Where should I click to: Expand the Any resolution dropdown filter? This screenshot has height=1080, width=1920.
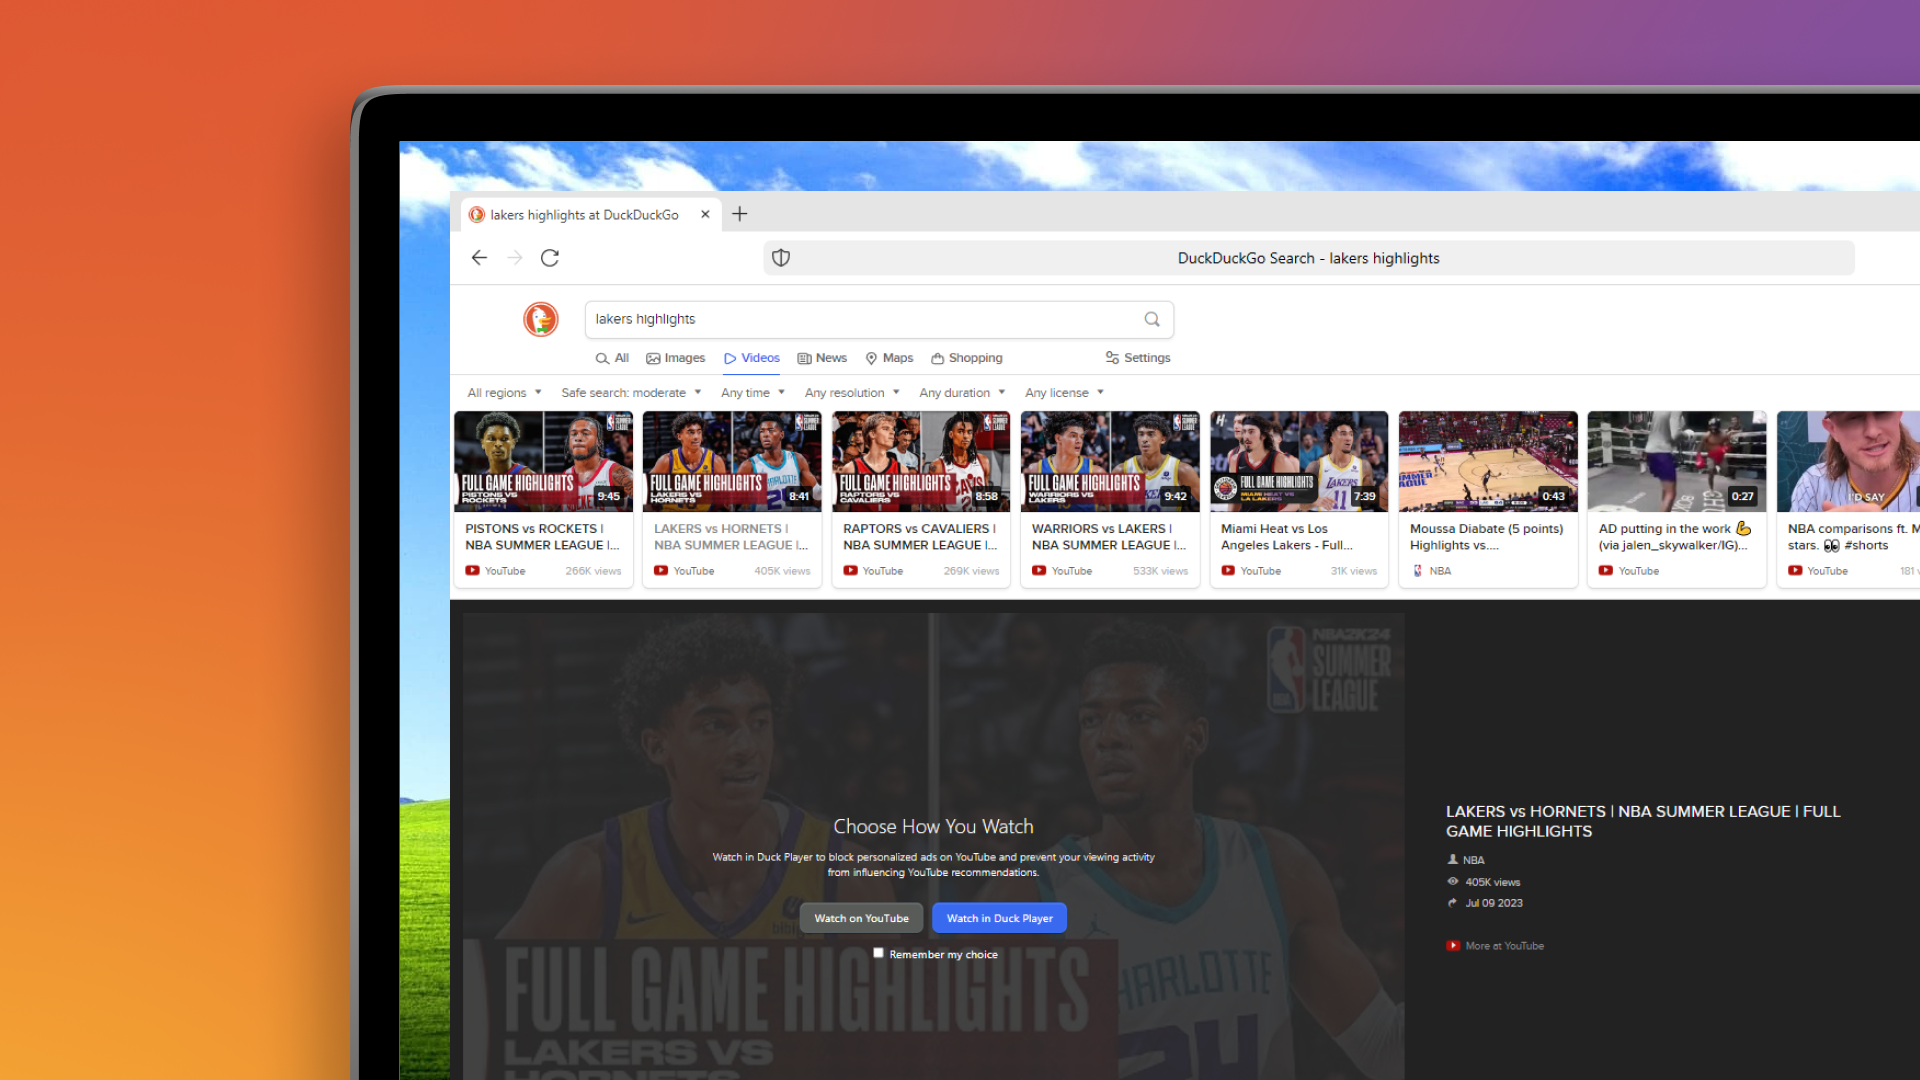[851, 392]
